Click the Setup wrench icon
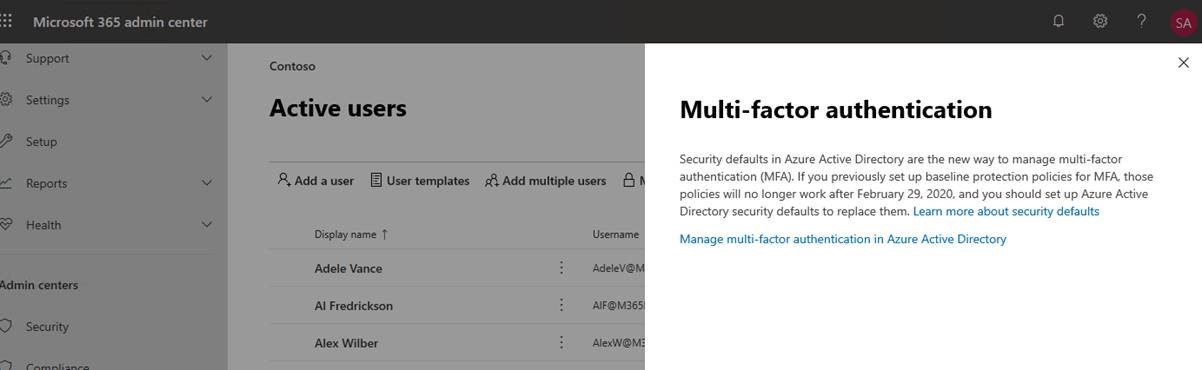 [x=5, y=141]
